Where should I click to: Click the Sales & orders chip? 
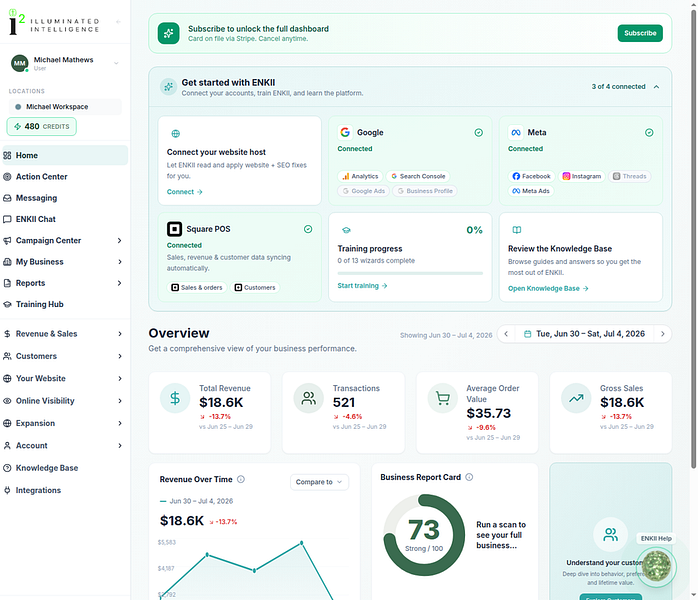click(197, 288)
